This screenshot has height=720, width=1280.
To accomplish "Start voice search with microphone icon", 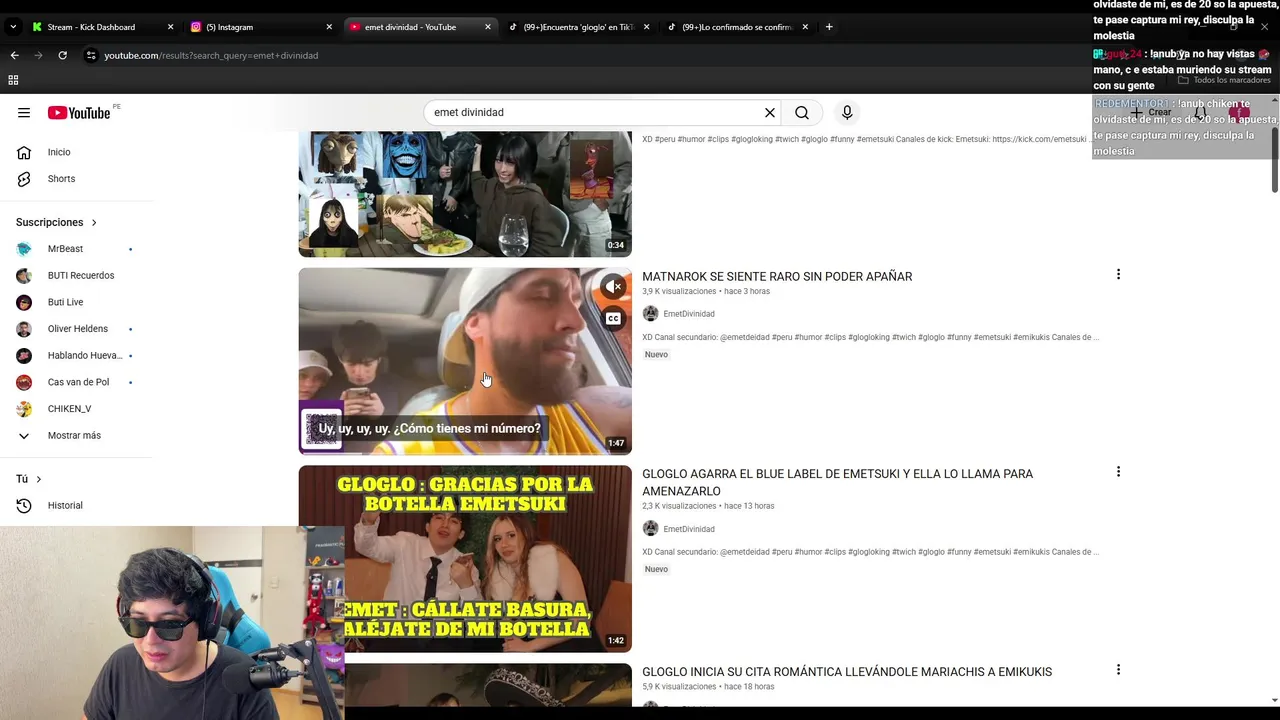I will (847, 113).
